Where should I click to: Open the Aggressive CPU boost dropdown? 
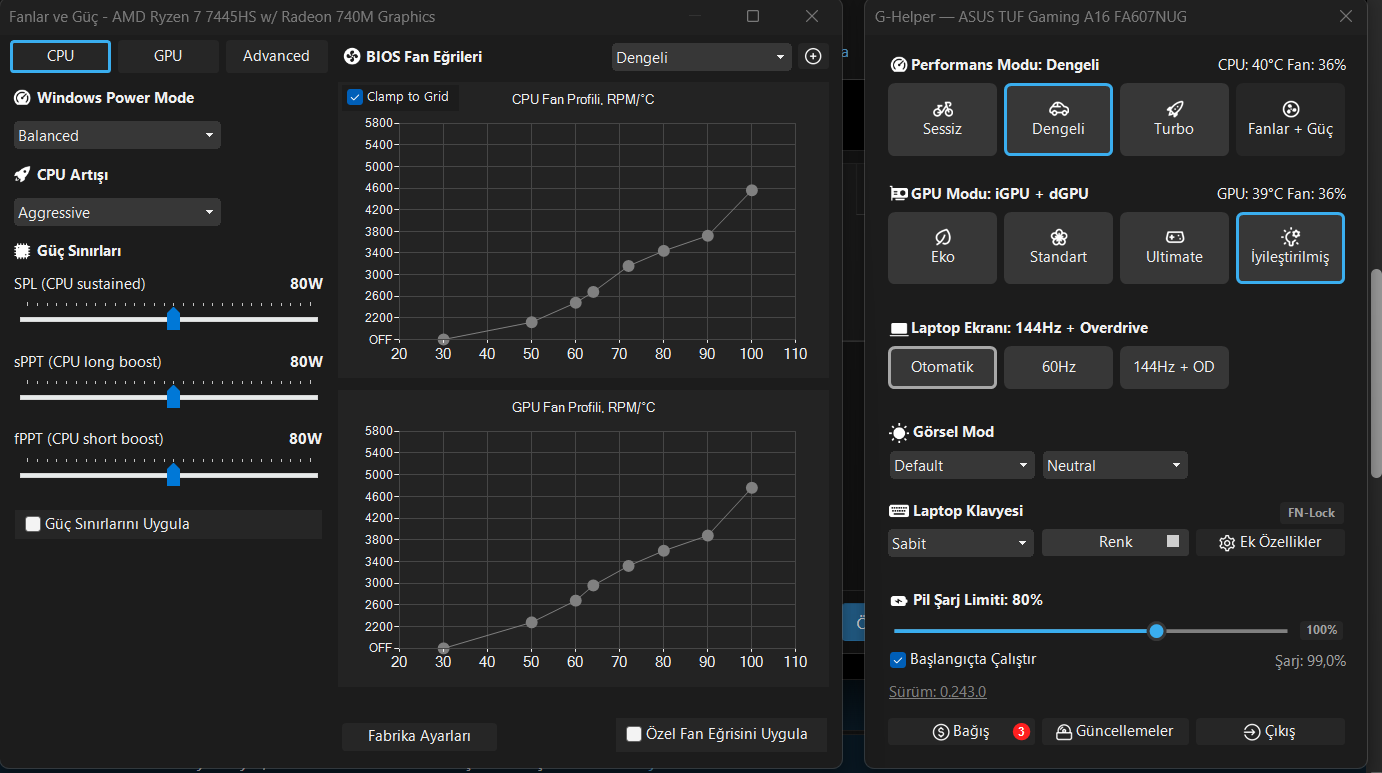tap(117, 212)
